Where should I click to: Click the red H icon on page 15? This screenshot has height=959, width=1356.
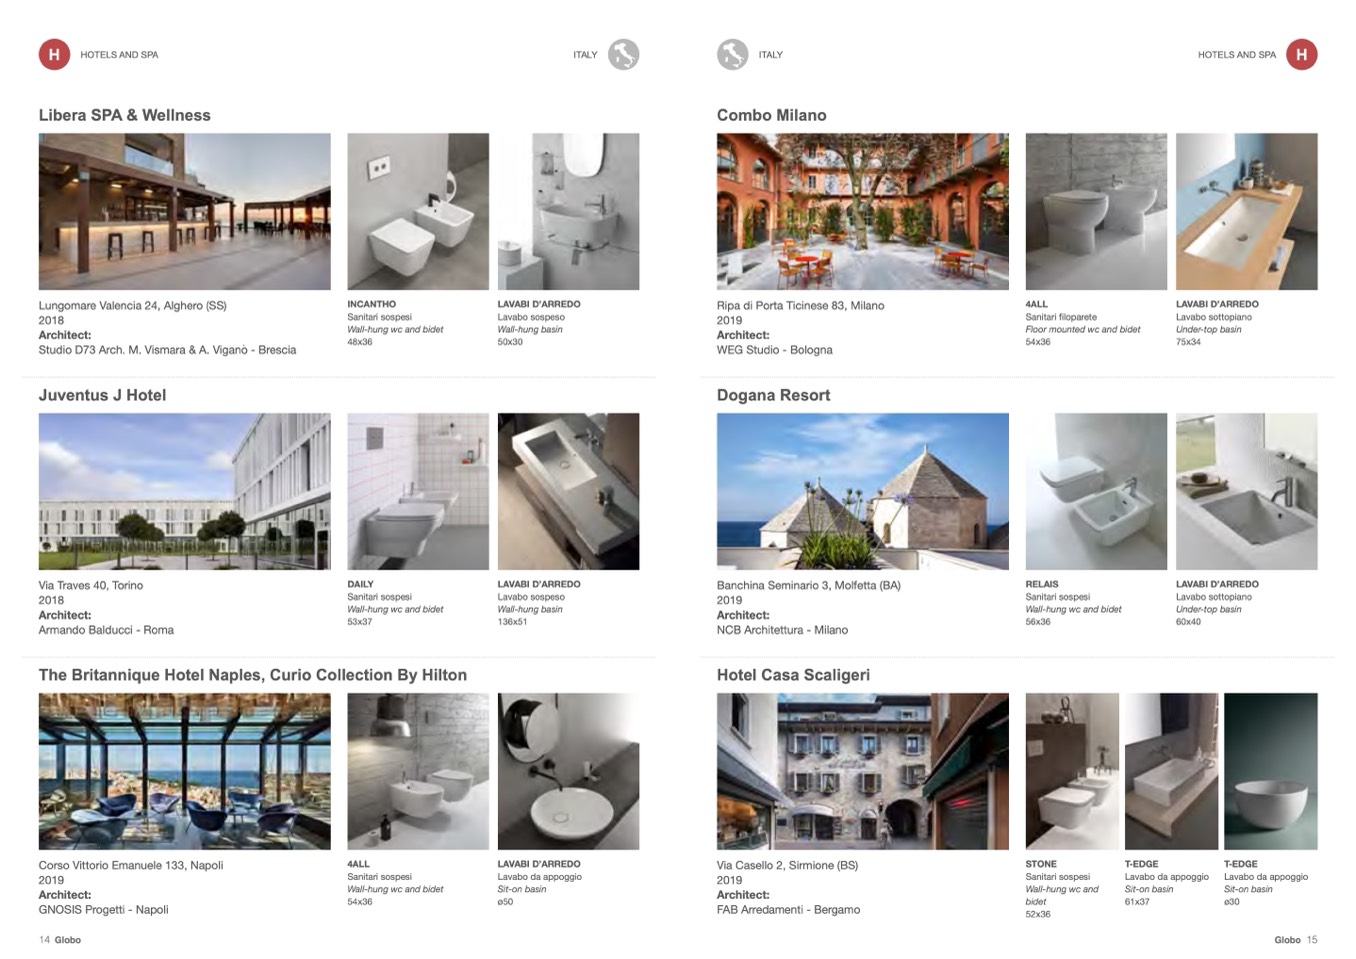point(1301,55)
